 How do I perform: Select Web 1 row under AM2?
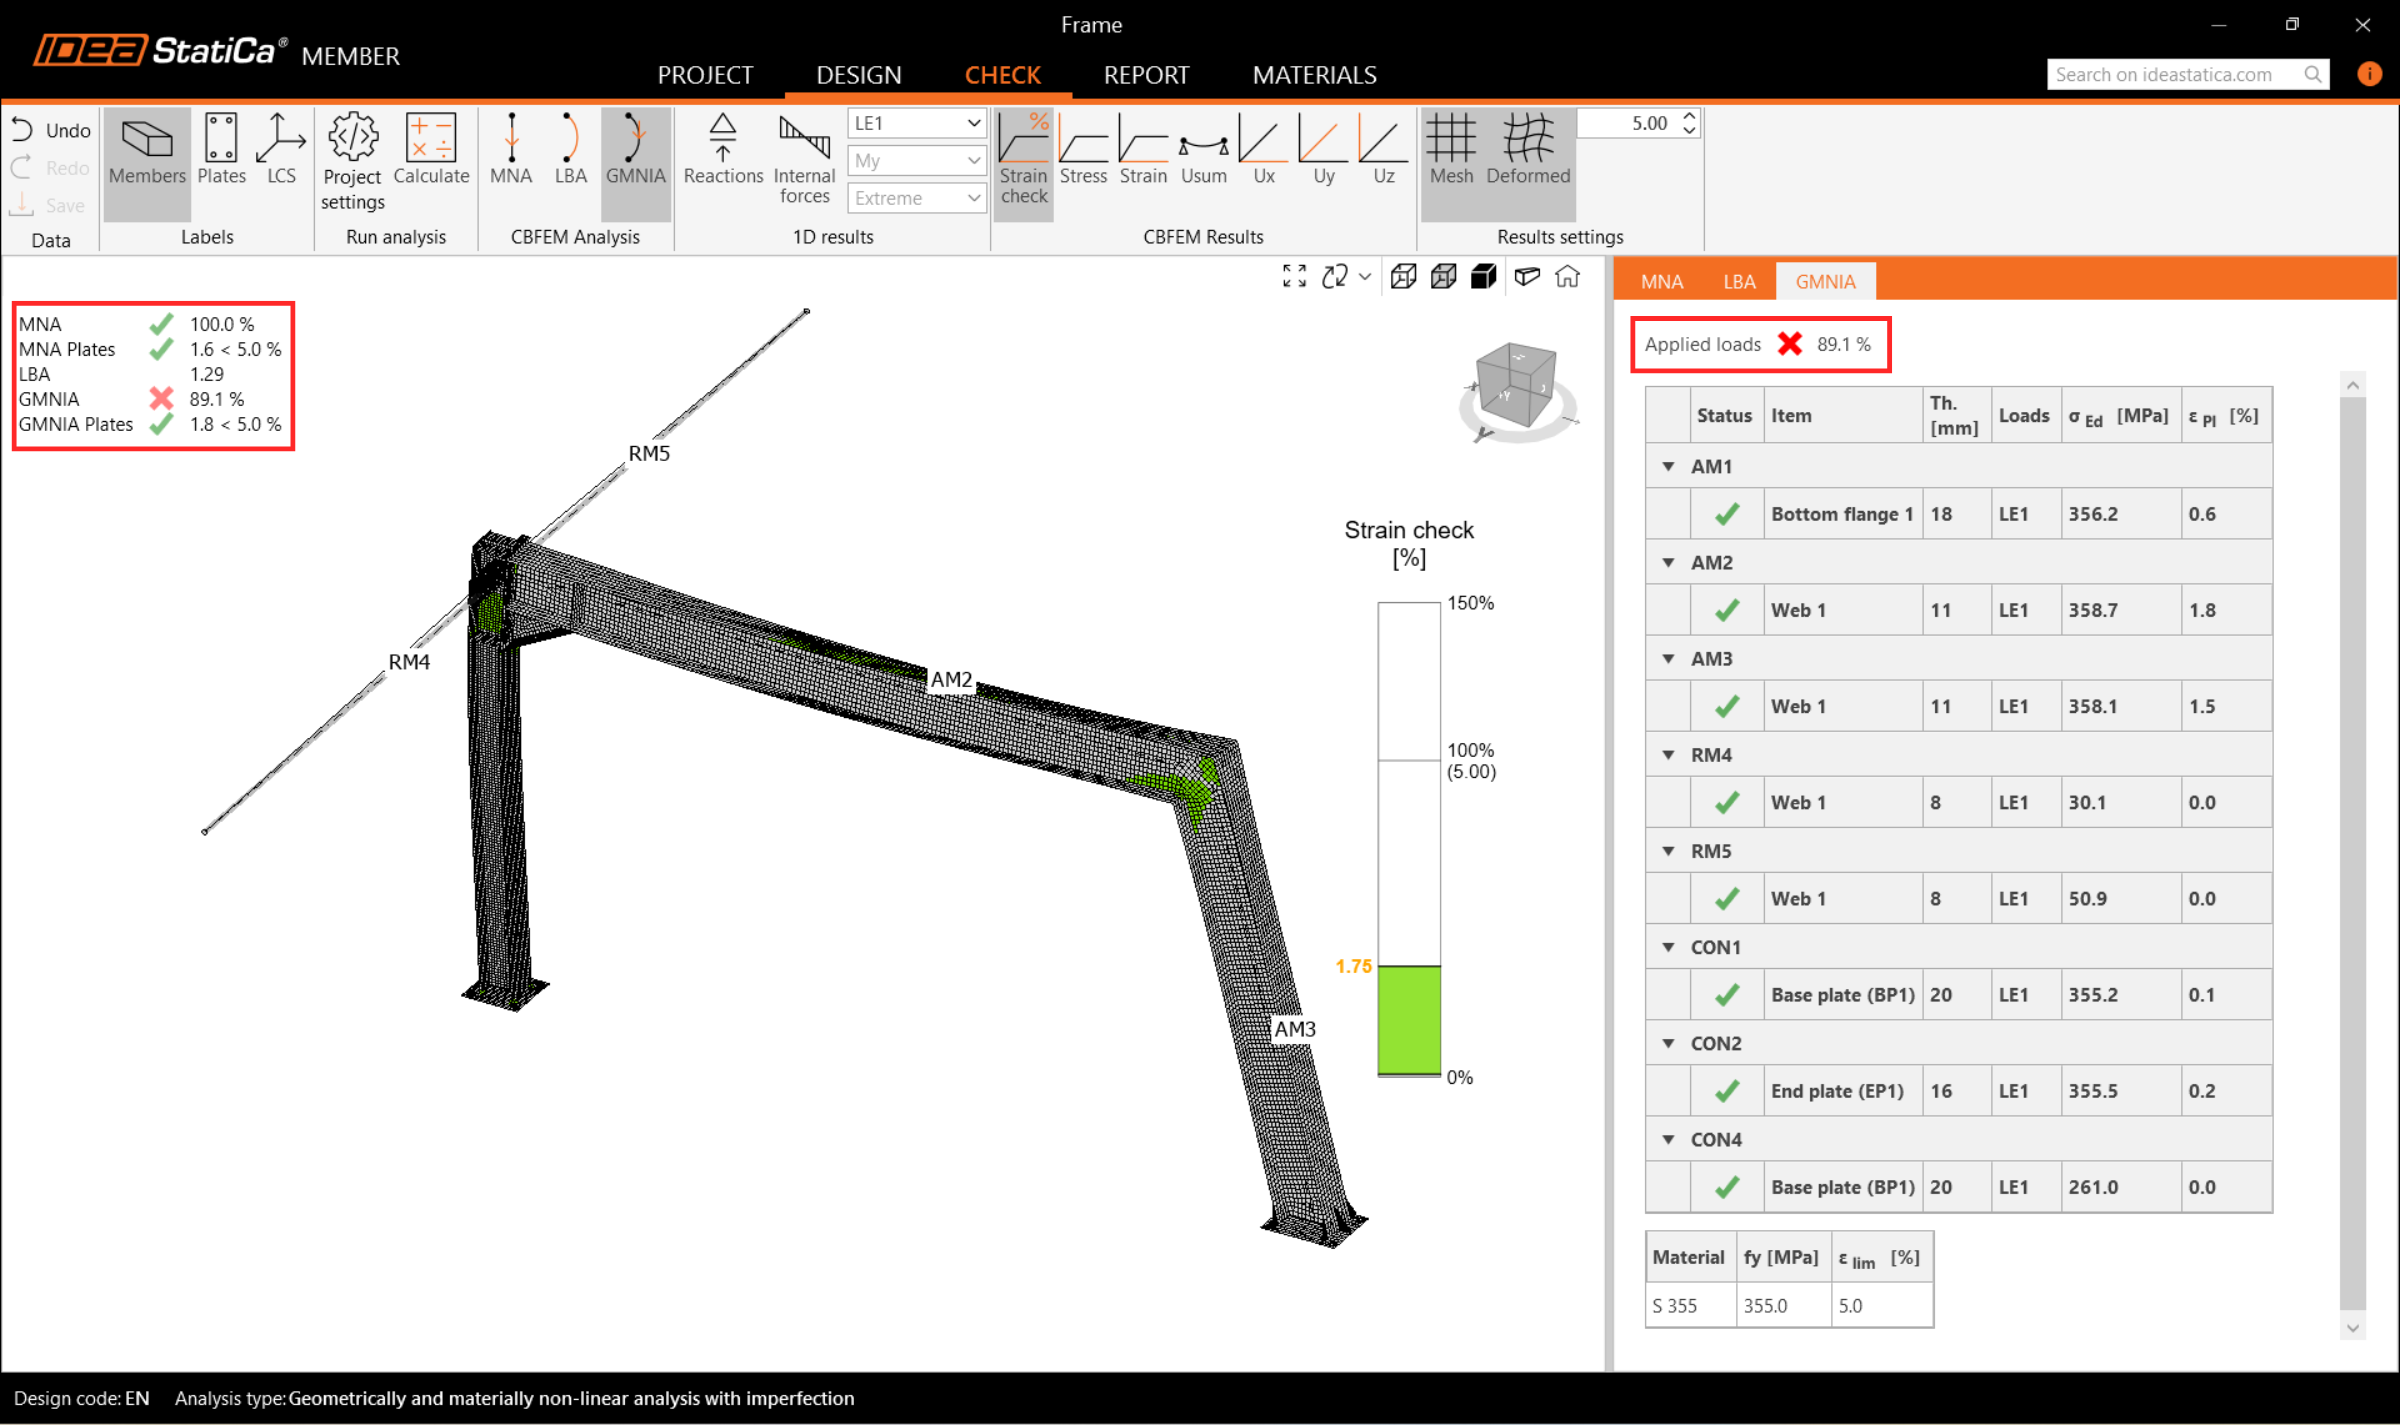pos(1797,610)
